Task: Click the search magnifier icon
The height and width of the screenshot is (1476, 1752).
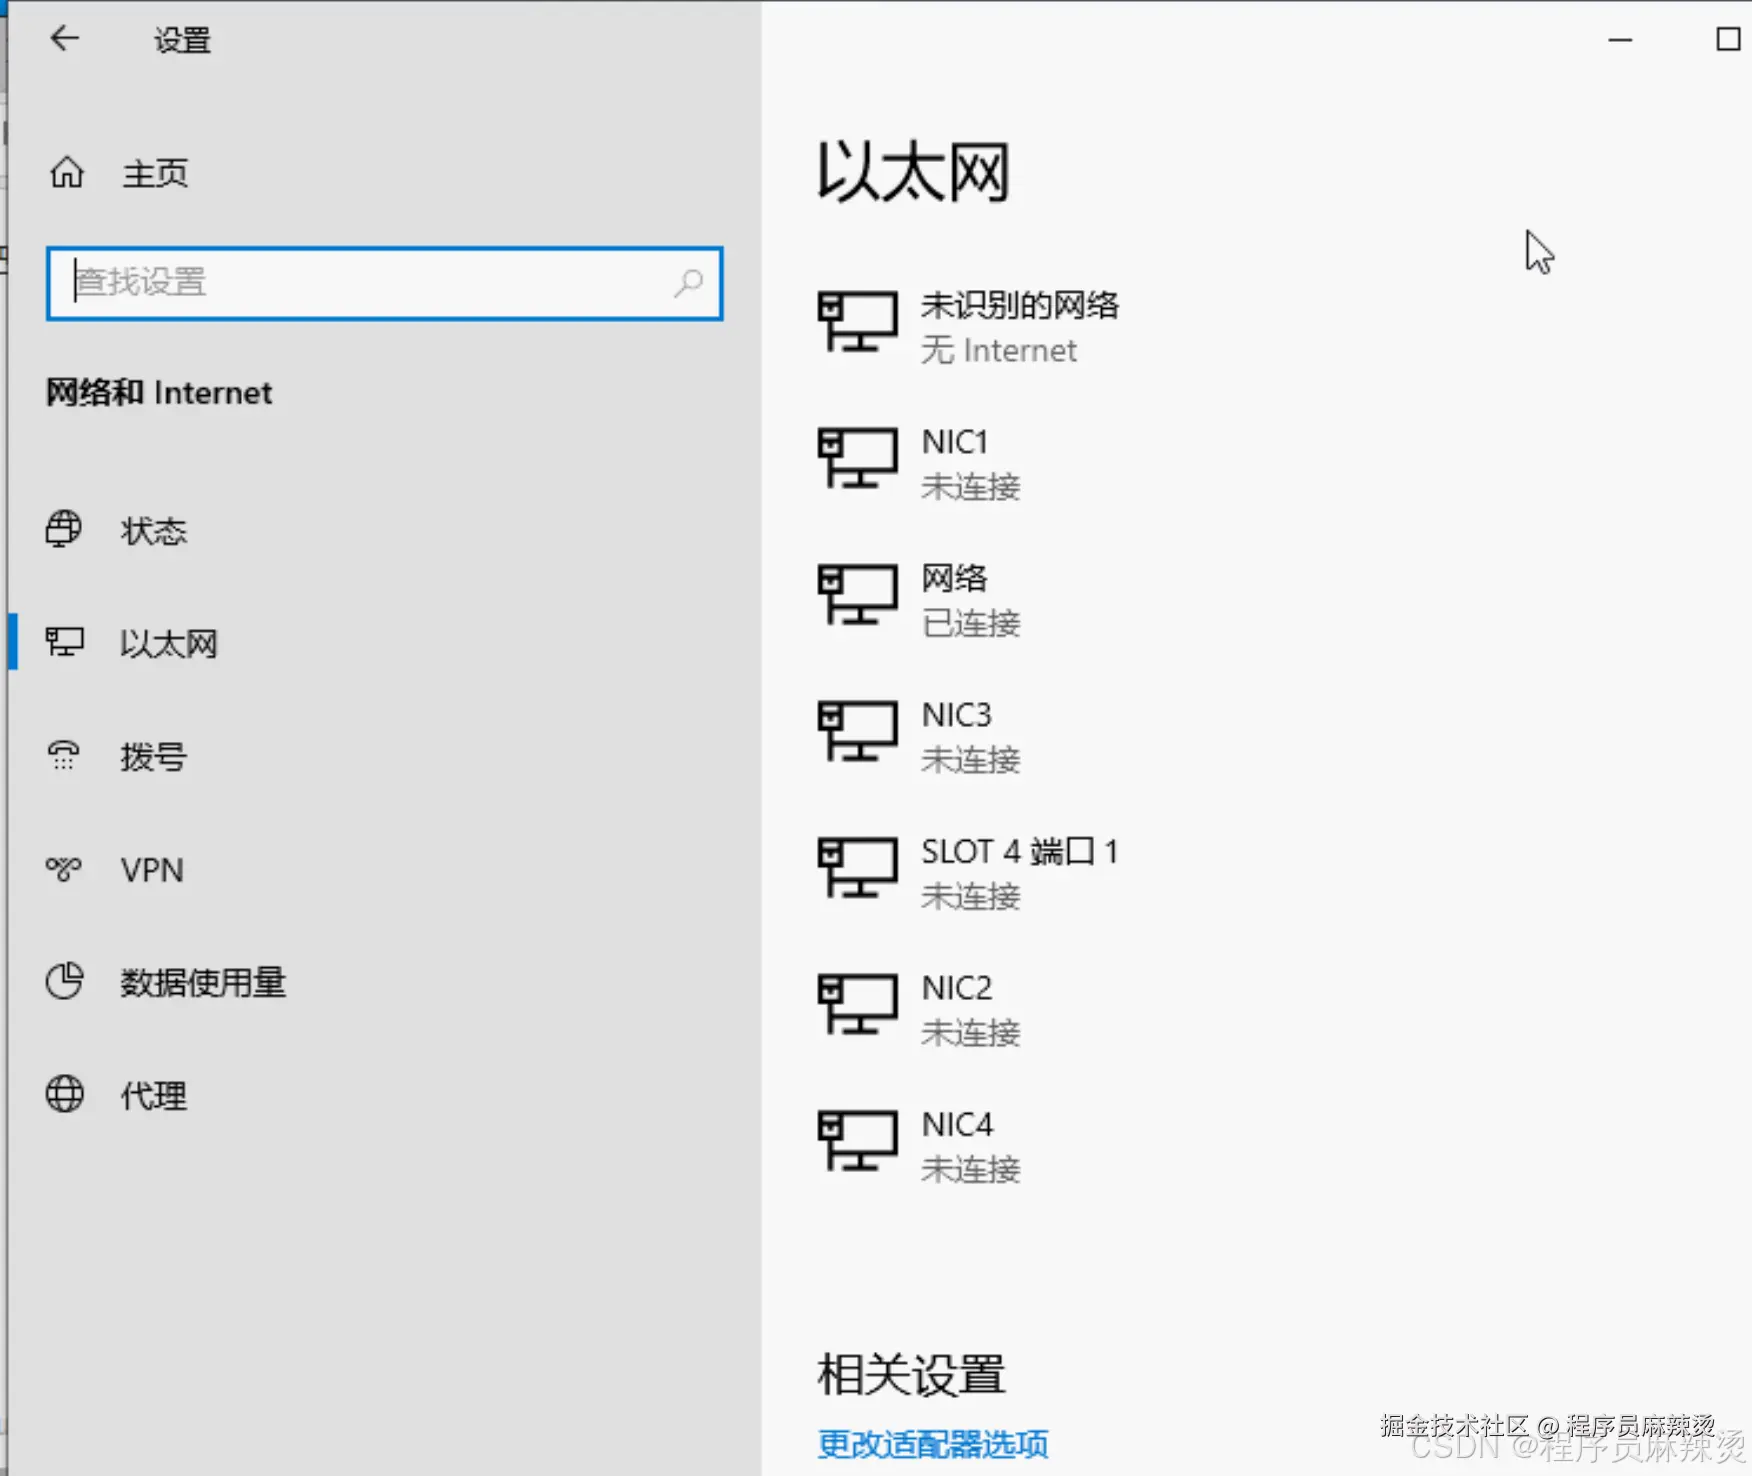Action: click(x=690, y=283)
